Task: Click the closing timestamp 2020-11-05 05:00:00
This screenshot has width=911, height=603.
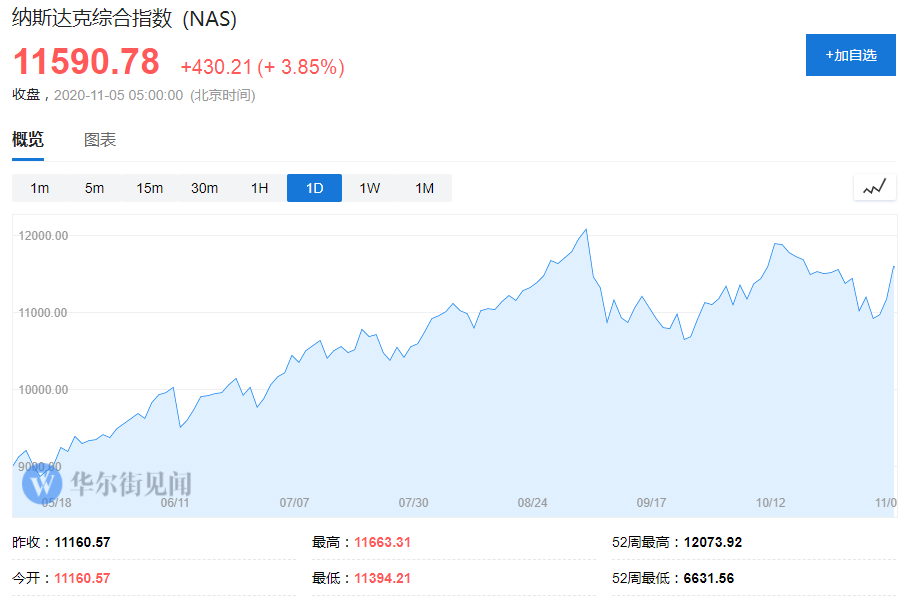Action: pos(119,95)
